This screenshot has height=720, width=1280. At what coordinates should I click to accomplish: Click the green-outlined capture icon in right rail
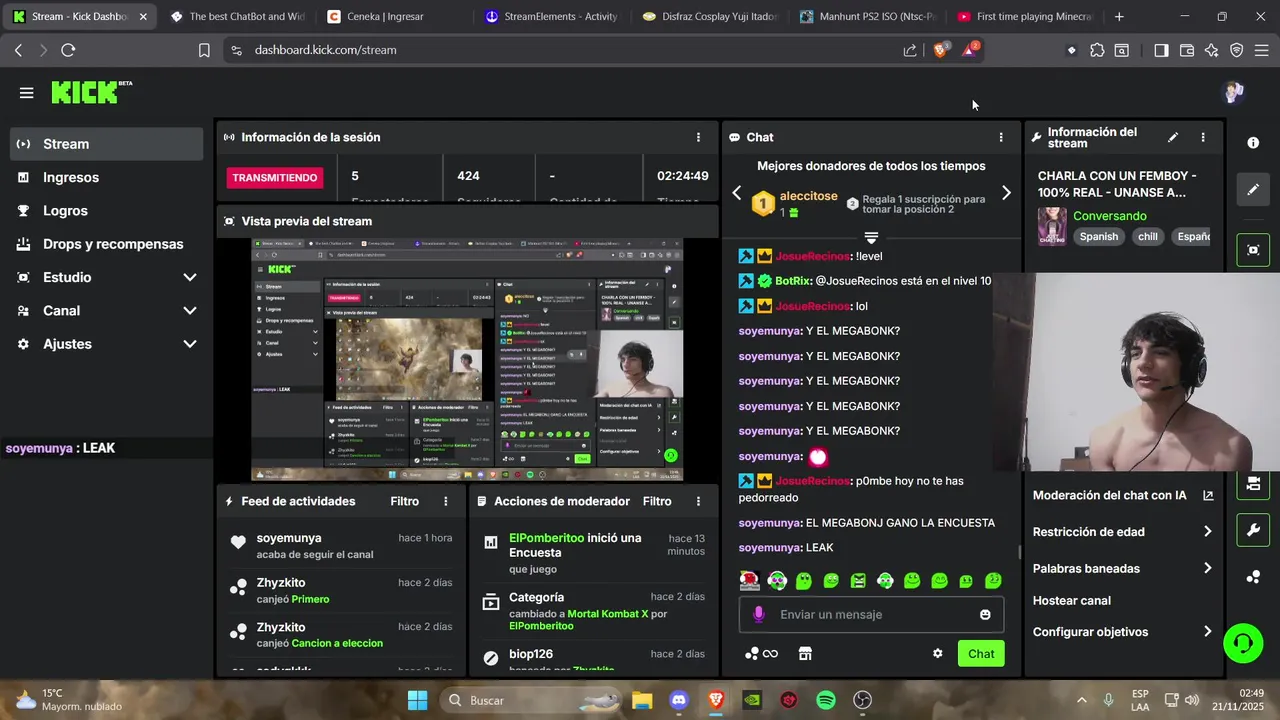(1253, 250)
